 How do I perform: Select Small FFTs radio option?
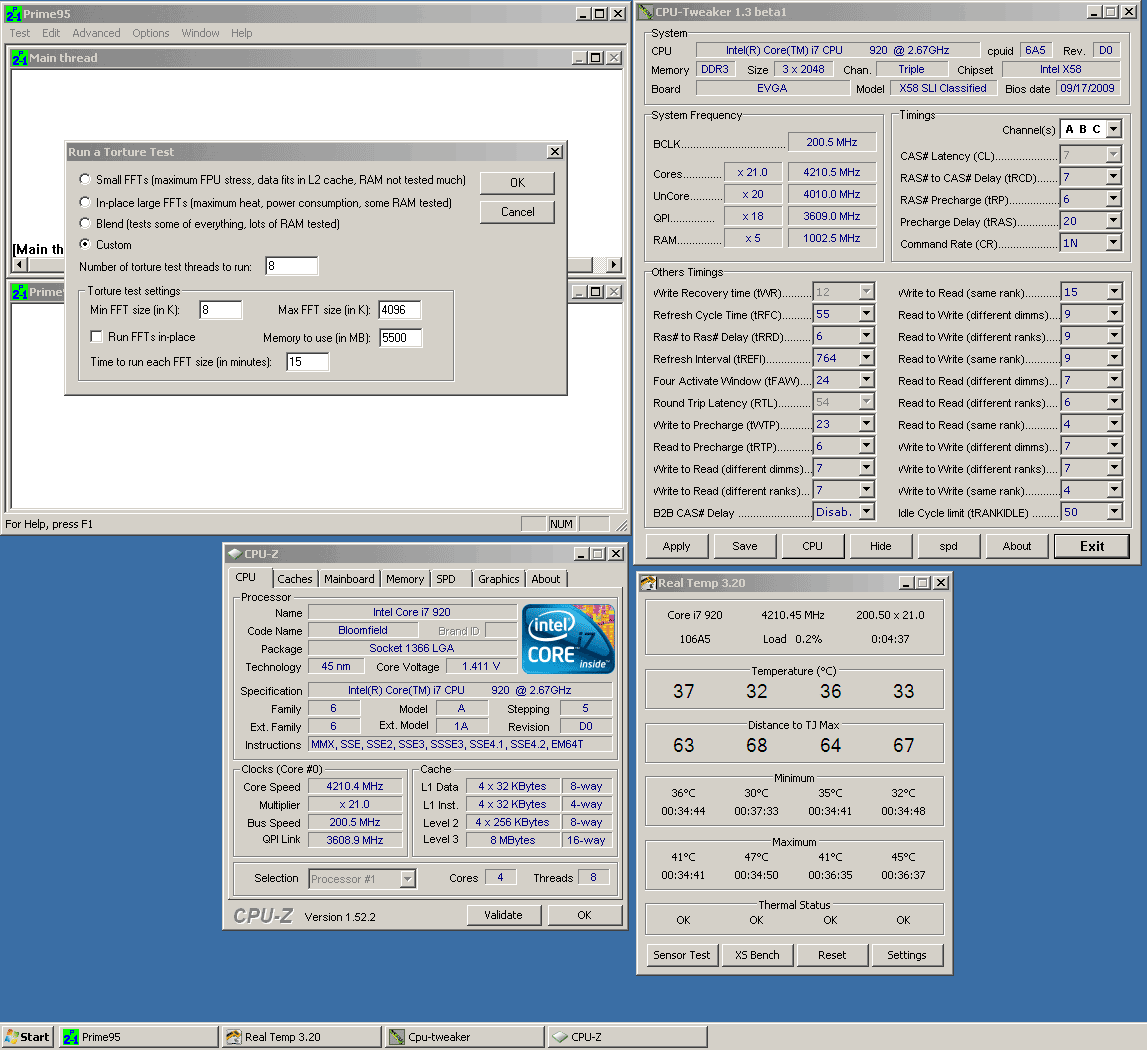coord(85,179)
